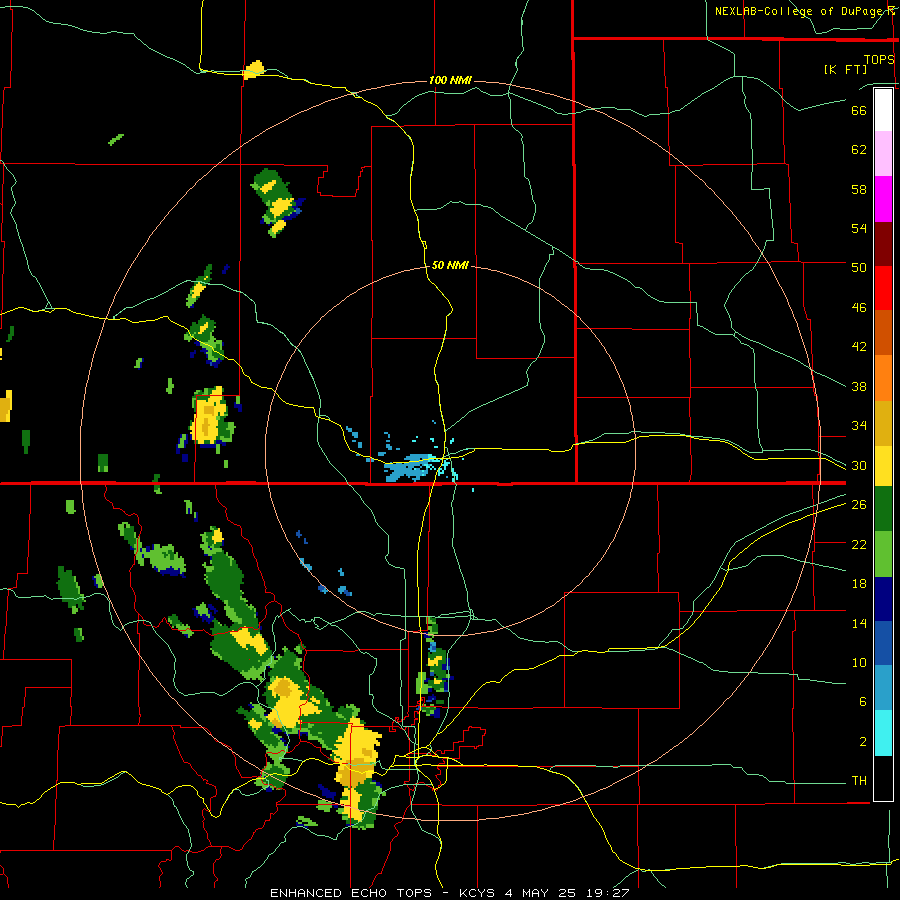Click the "10" legend value
900x900 pixels.
pyautogui.click(x=859, y=662)
